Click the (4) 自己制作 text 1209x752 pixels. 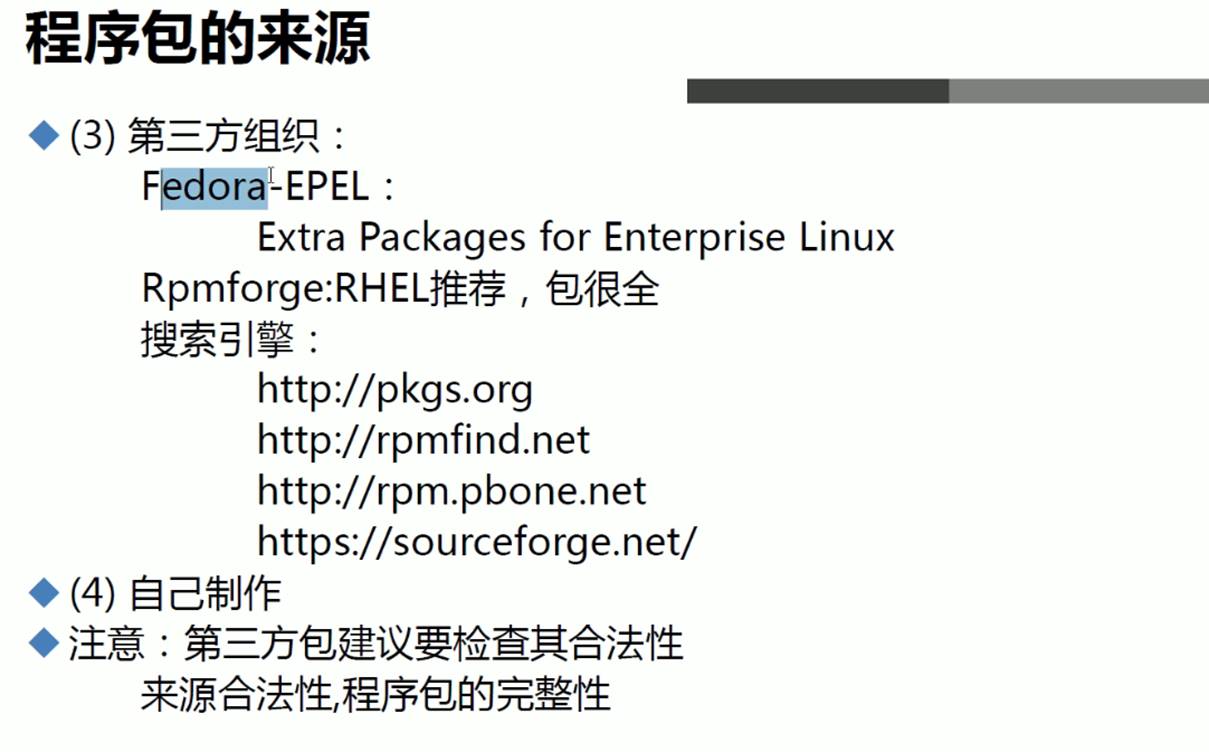(175, 594)
